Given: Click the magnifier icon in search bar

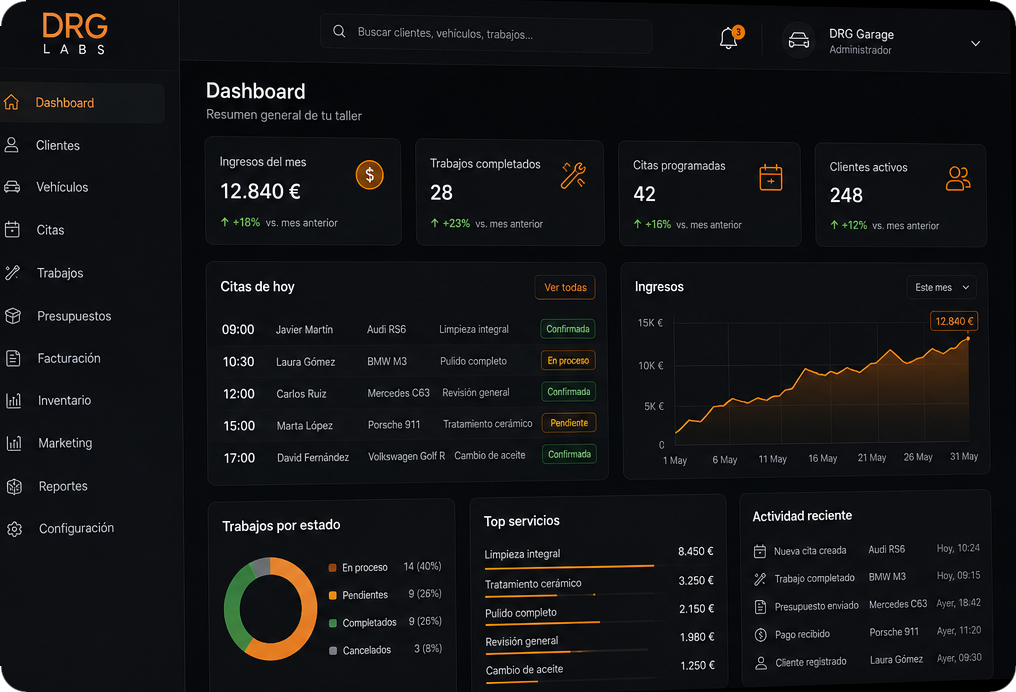Looking at the screenshot, I should (339, 31).
